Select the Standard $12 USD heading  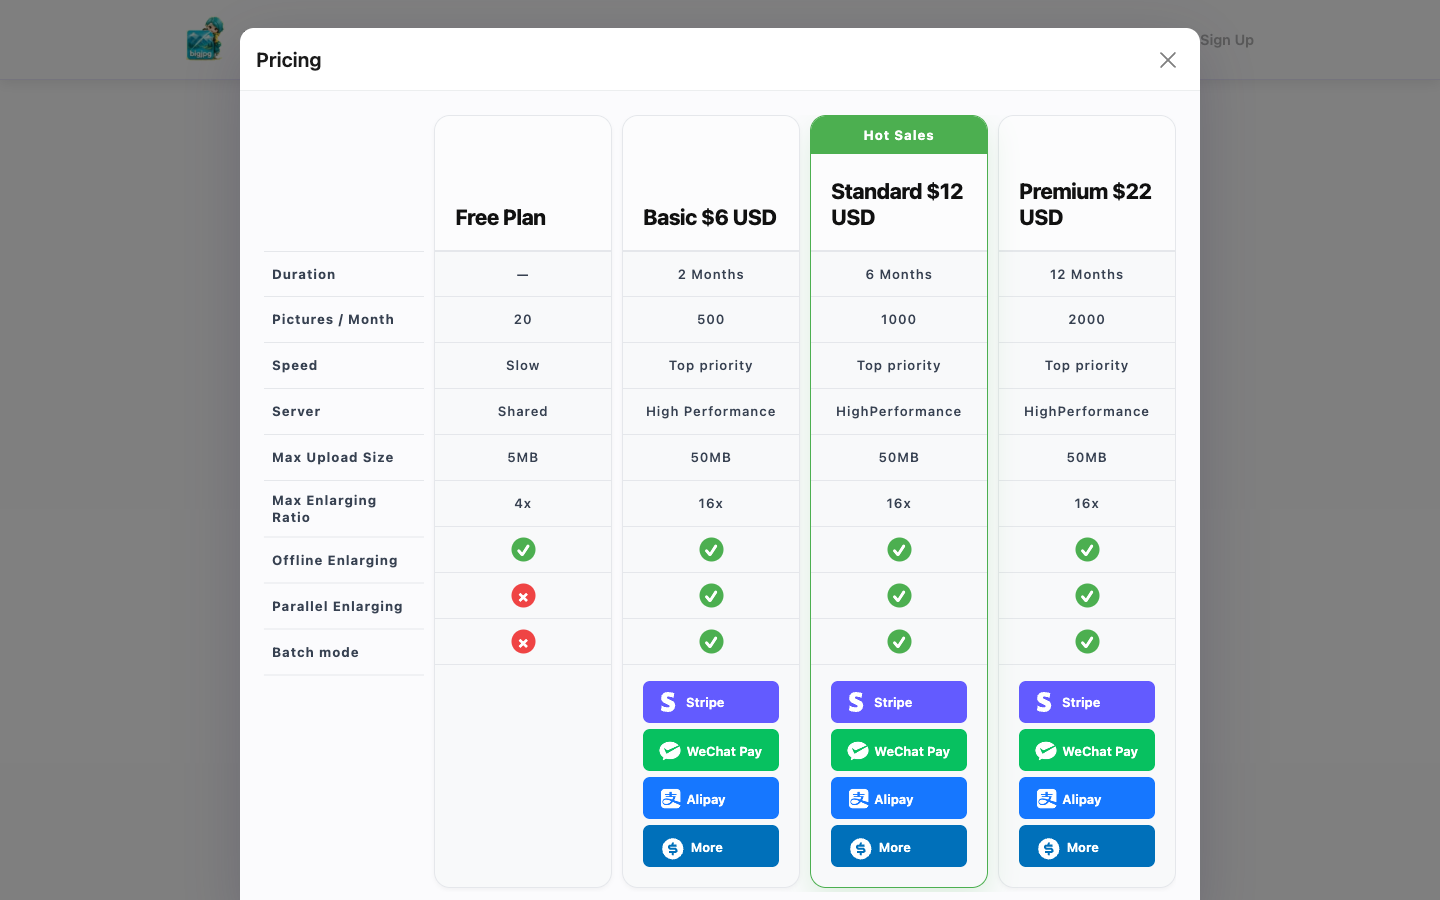point(897,204)
